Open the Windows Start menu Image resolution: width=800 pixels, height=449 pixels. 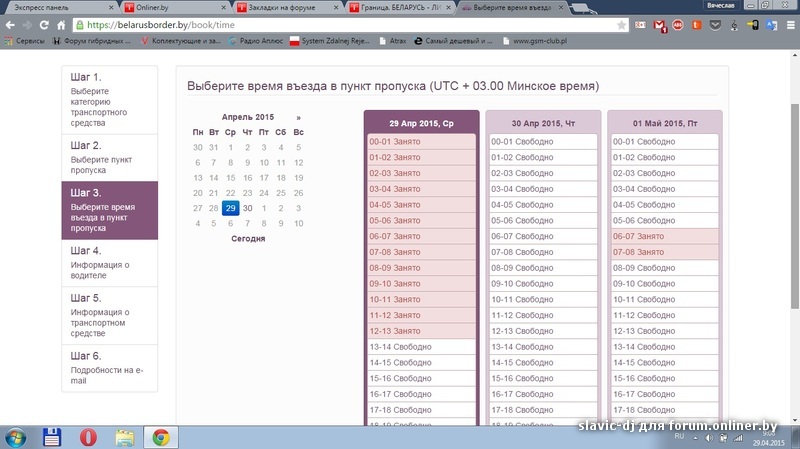(x=15, y=438)
